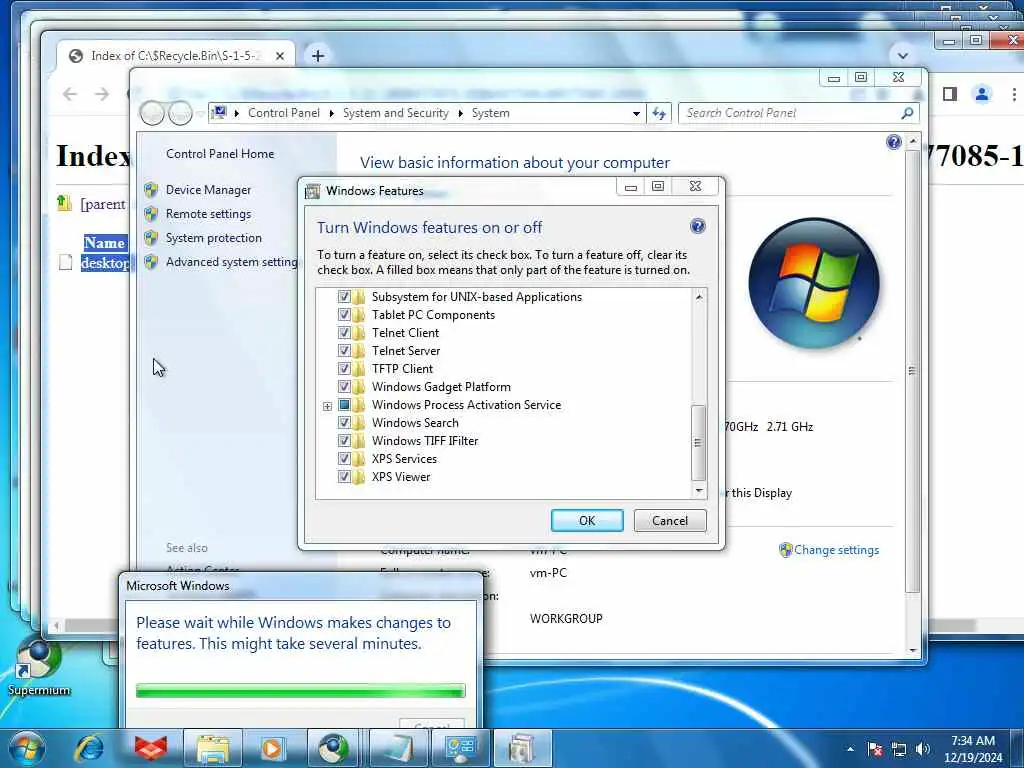The width and height of the screenshot is (1024, 768).
Task: Click System and Security breadcrumb segment
Action: point(396,113)
